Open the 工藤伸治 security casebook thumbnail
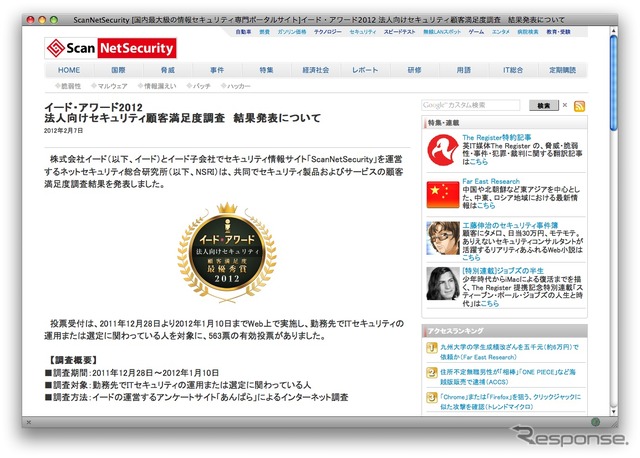Screen dimensions: 640x458 [441, 237]
